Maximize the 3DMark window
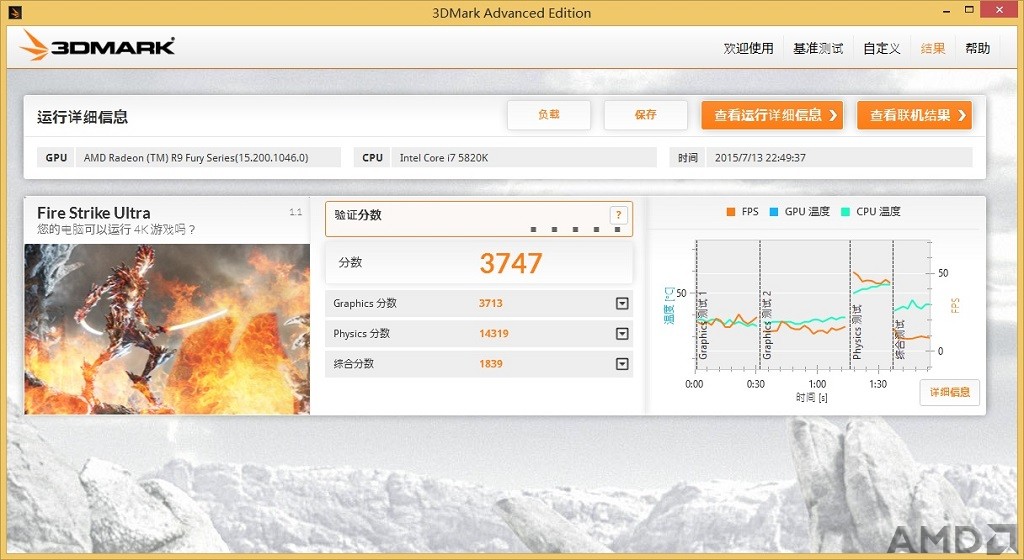 pyautogui.click(x=970, y=10)
